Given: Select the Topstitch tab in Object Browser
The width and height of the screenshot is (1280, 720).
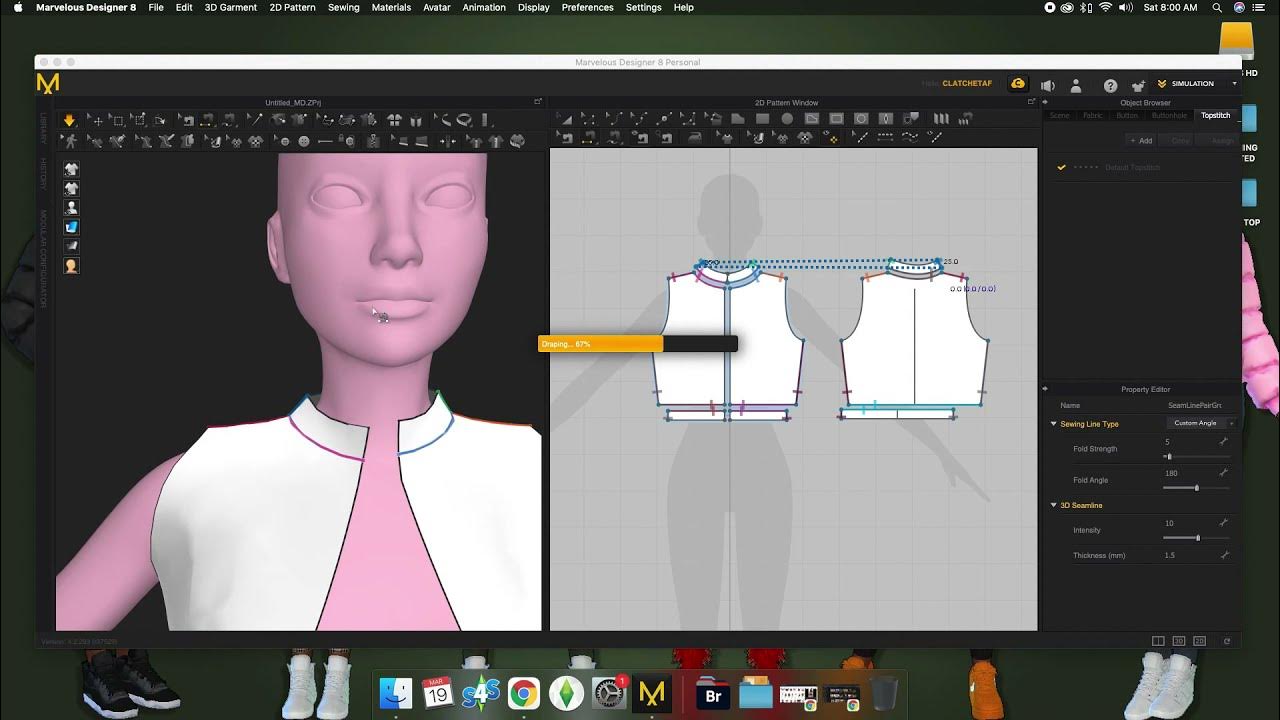Looking at the screenshot, I should [x=1215, y=116].
